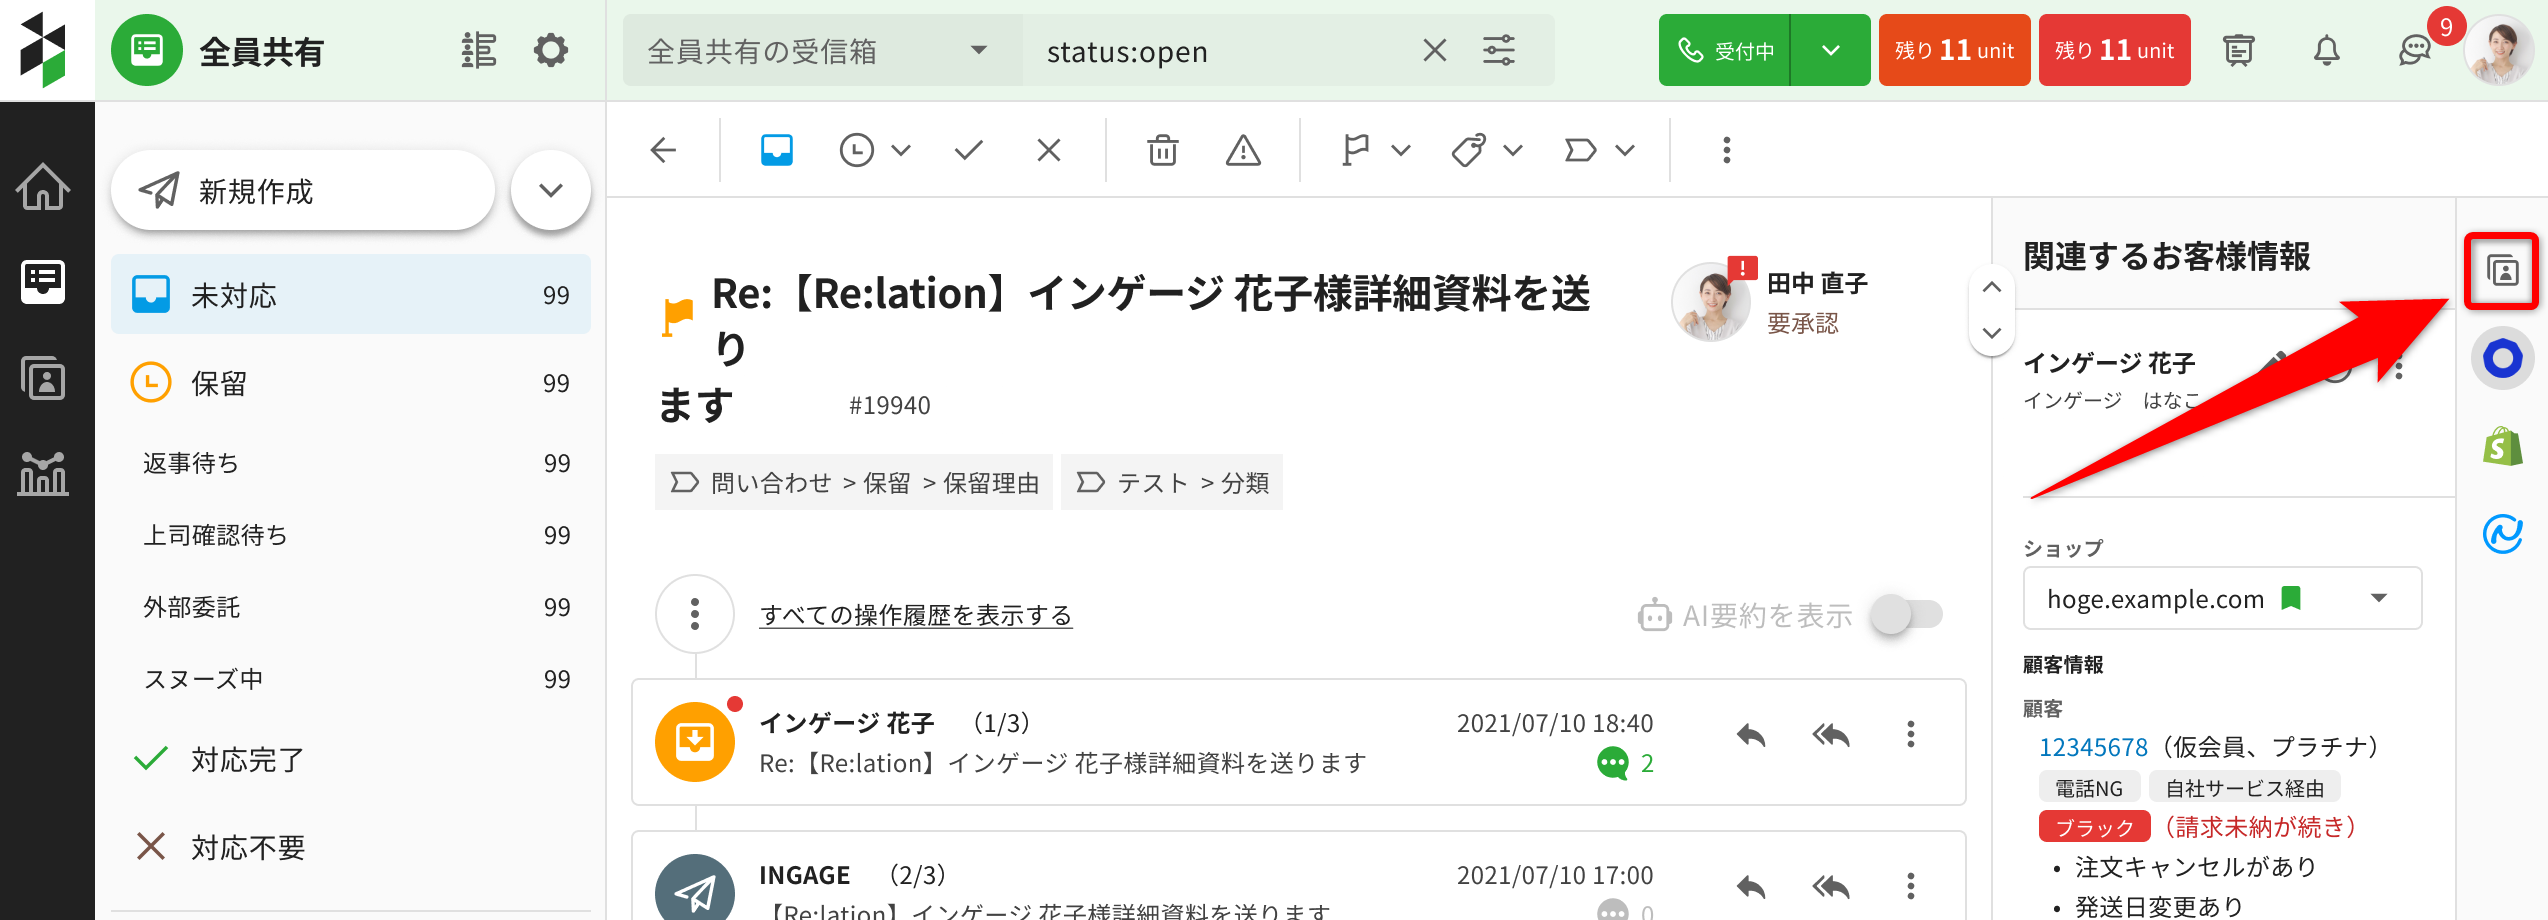
Task: Click reply arrow on インゲージ 花子 message
Action: pyautogui.click(x=1750, y=735)
